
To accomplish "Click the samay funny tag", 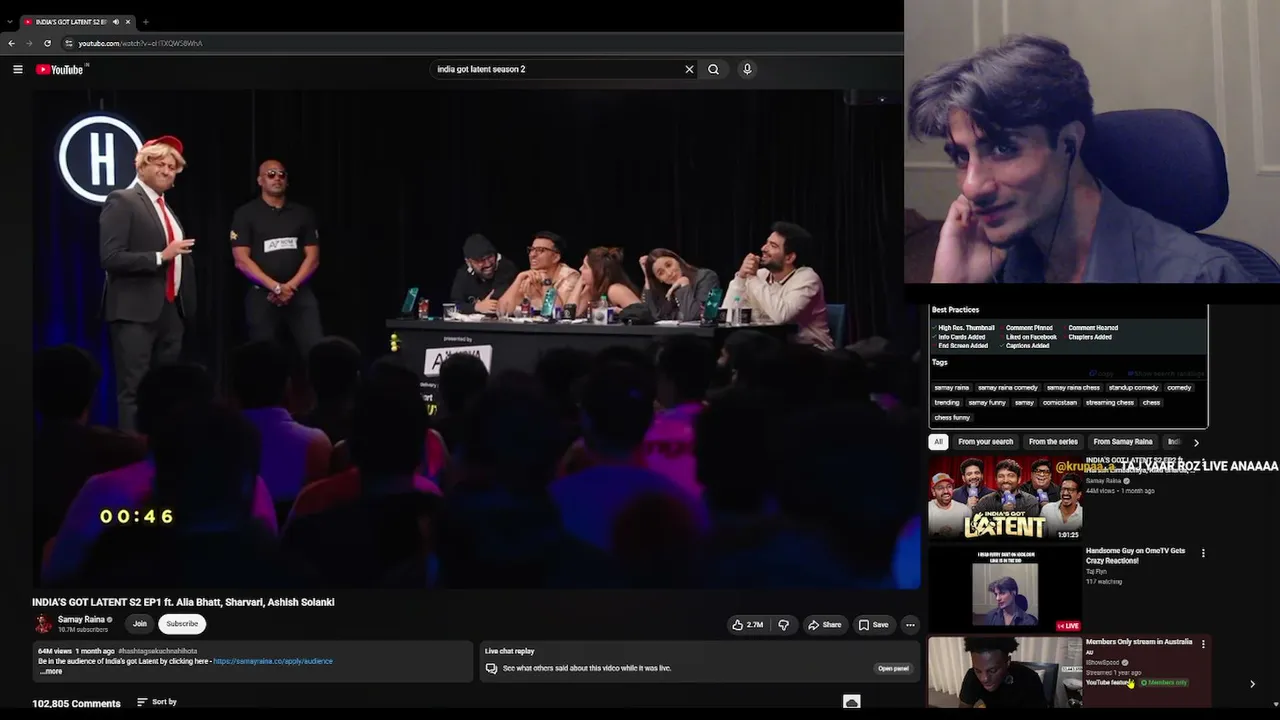I will tap(987, 403).
